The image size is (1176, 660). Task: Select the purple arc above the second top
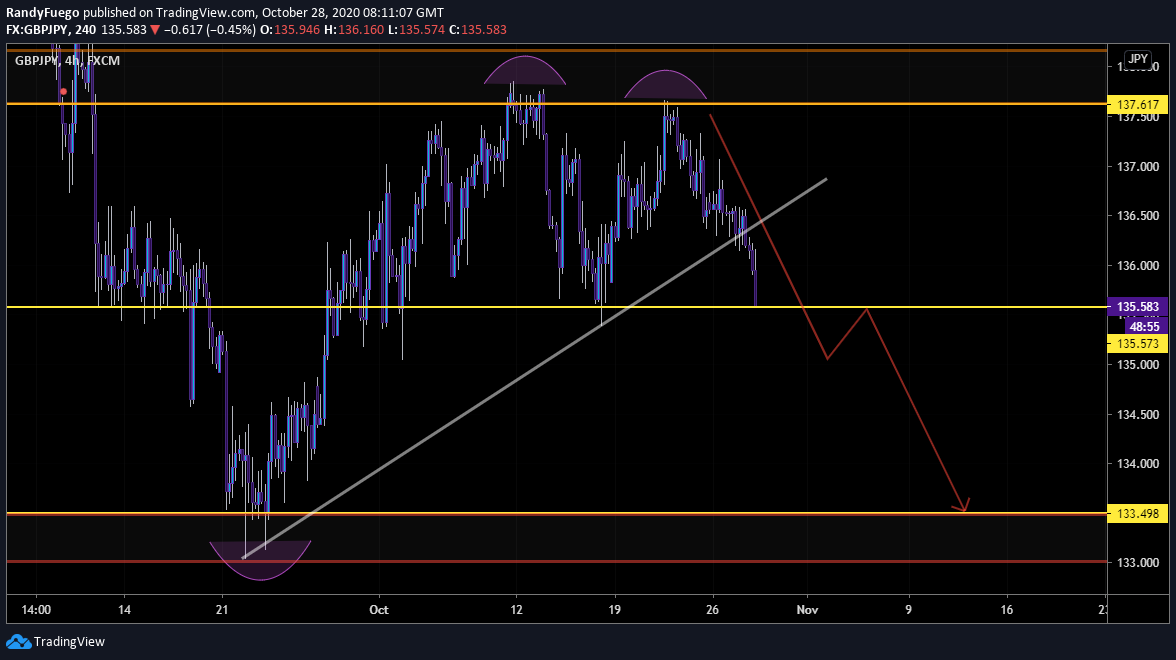click(x=665, y=84)
